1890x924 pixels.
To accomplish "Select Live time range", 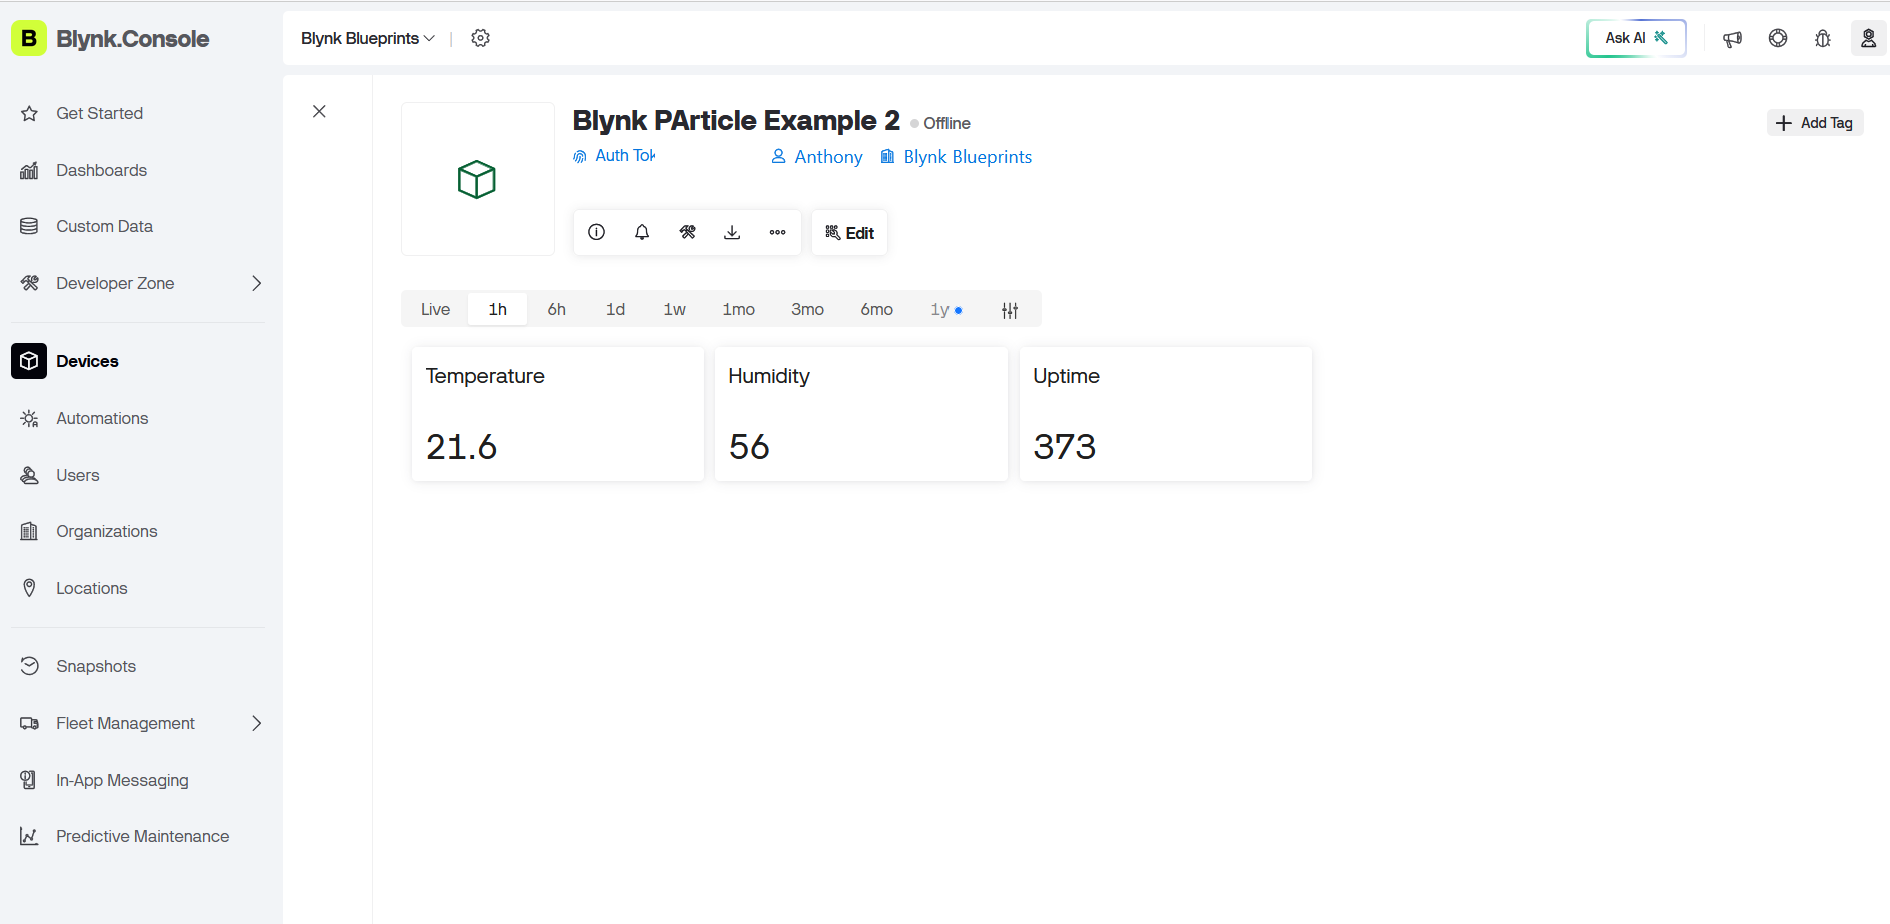I will (435, 309).
